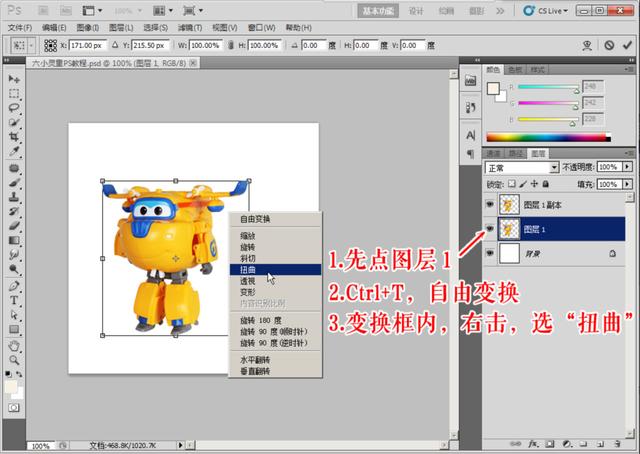This screenshot has width=640, height=454.
Task: Click toolbox foreground color swatch
Action: pos(11,387)
